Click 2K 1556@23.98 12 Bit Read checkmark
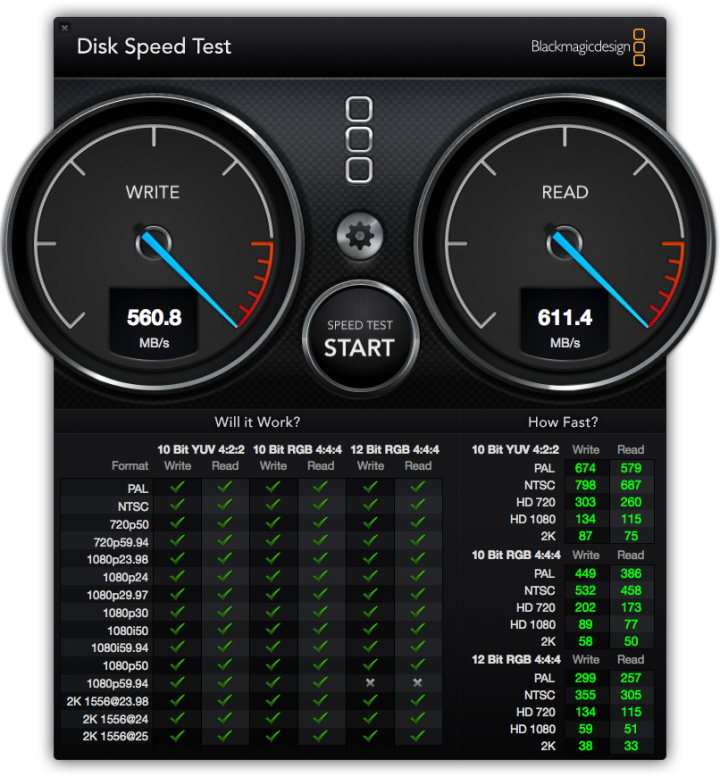 click(418, 701)
